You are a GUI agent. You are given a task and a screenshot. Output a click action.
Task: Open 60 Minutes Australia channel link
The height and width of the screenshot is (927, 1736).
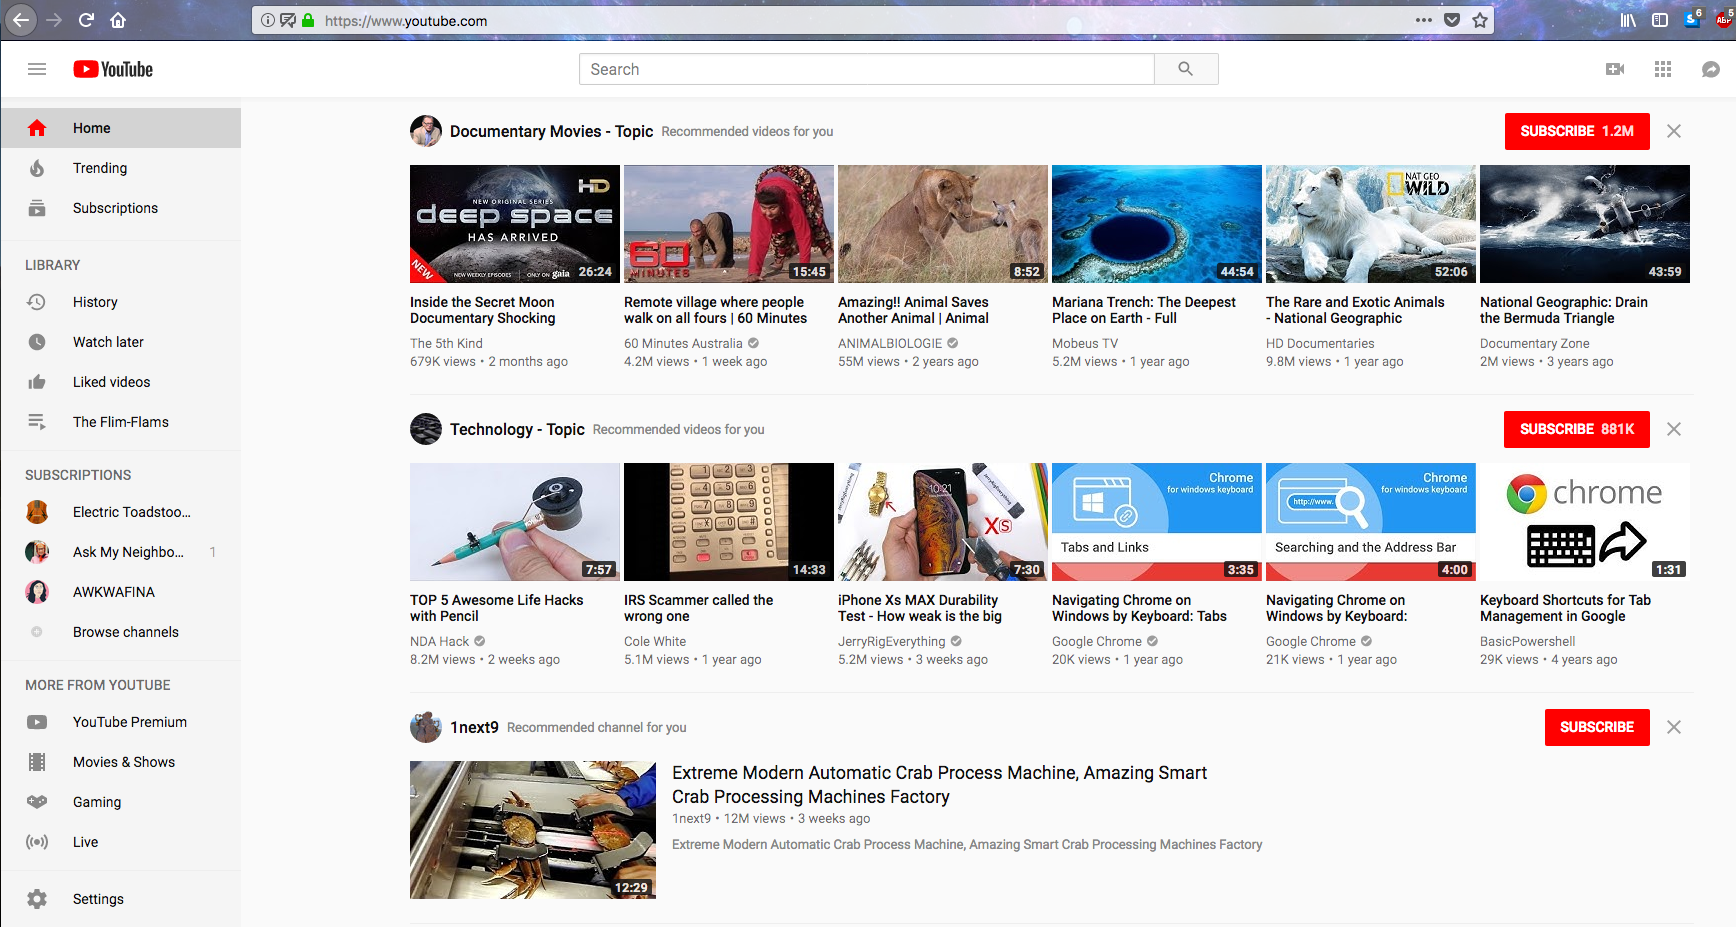[x=683, y=343]
